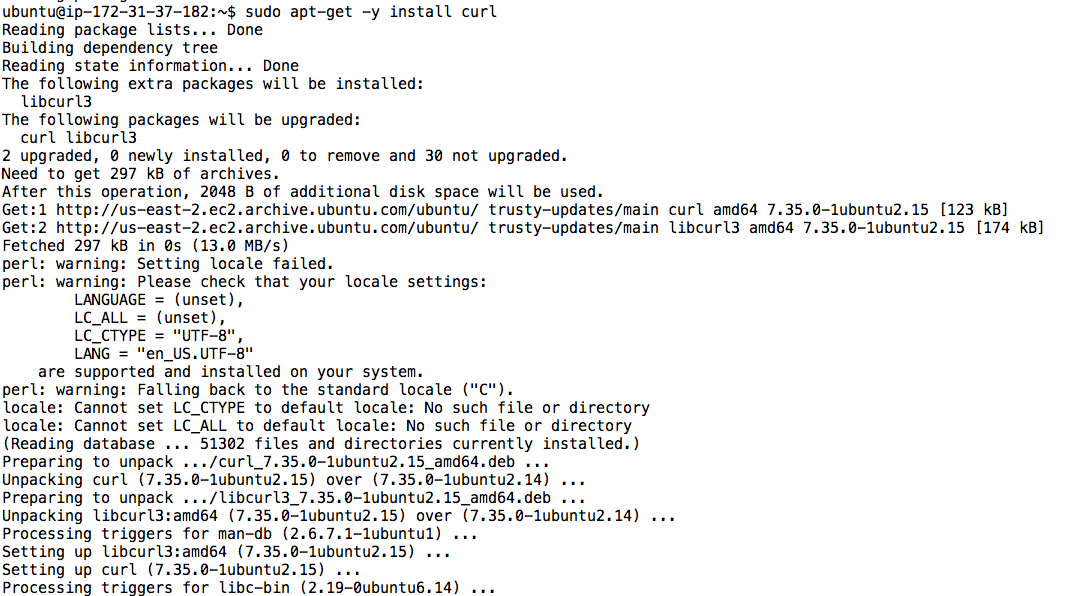Viewport: 1065px width, 596px height.
Task: Click the 'Fetched 297 kB in 0s' line
Action: (x=145, y=246)
